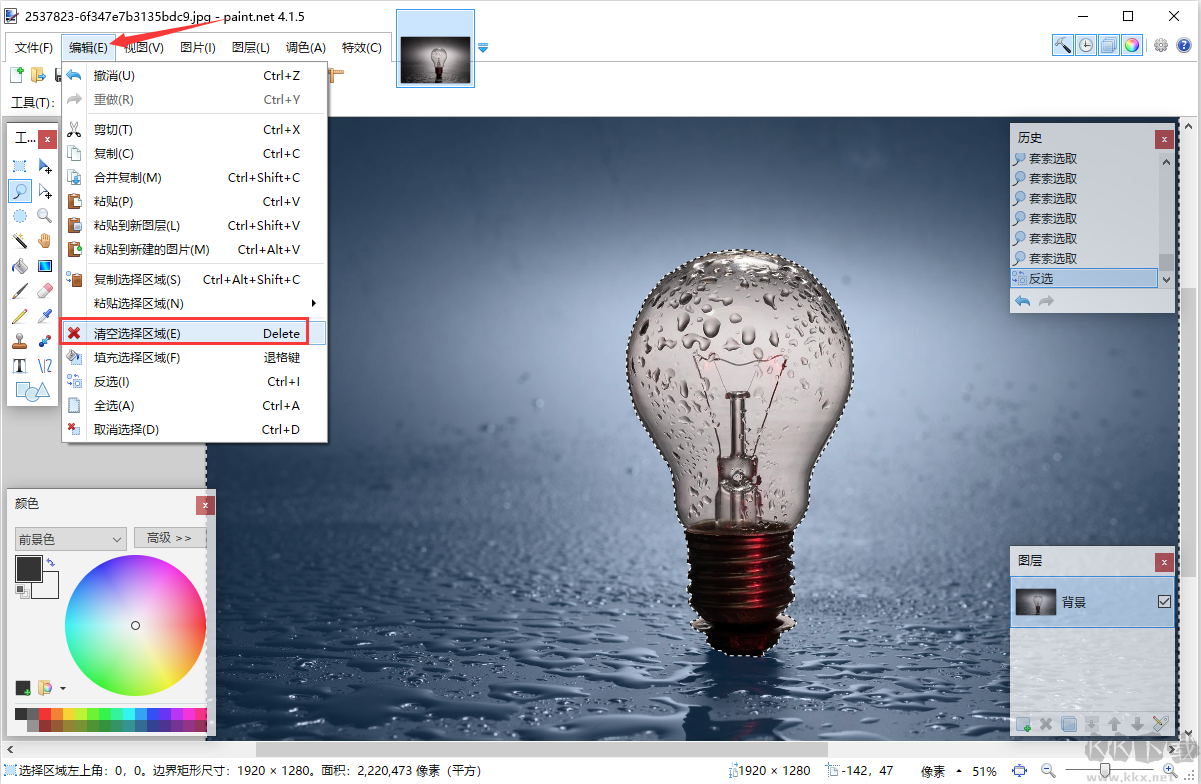1201x784 pixels.
Task: Open layer properties in the Layers panel
Action: pyautogui.click(x=1160, y=724)
